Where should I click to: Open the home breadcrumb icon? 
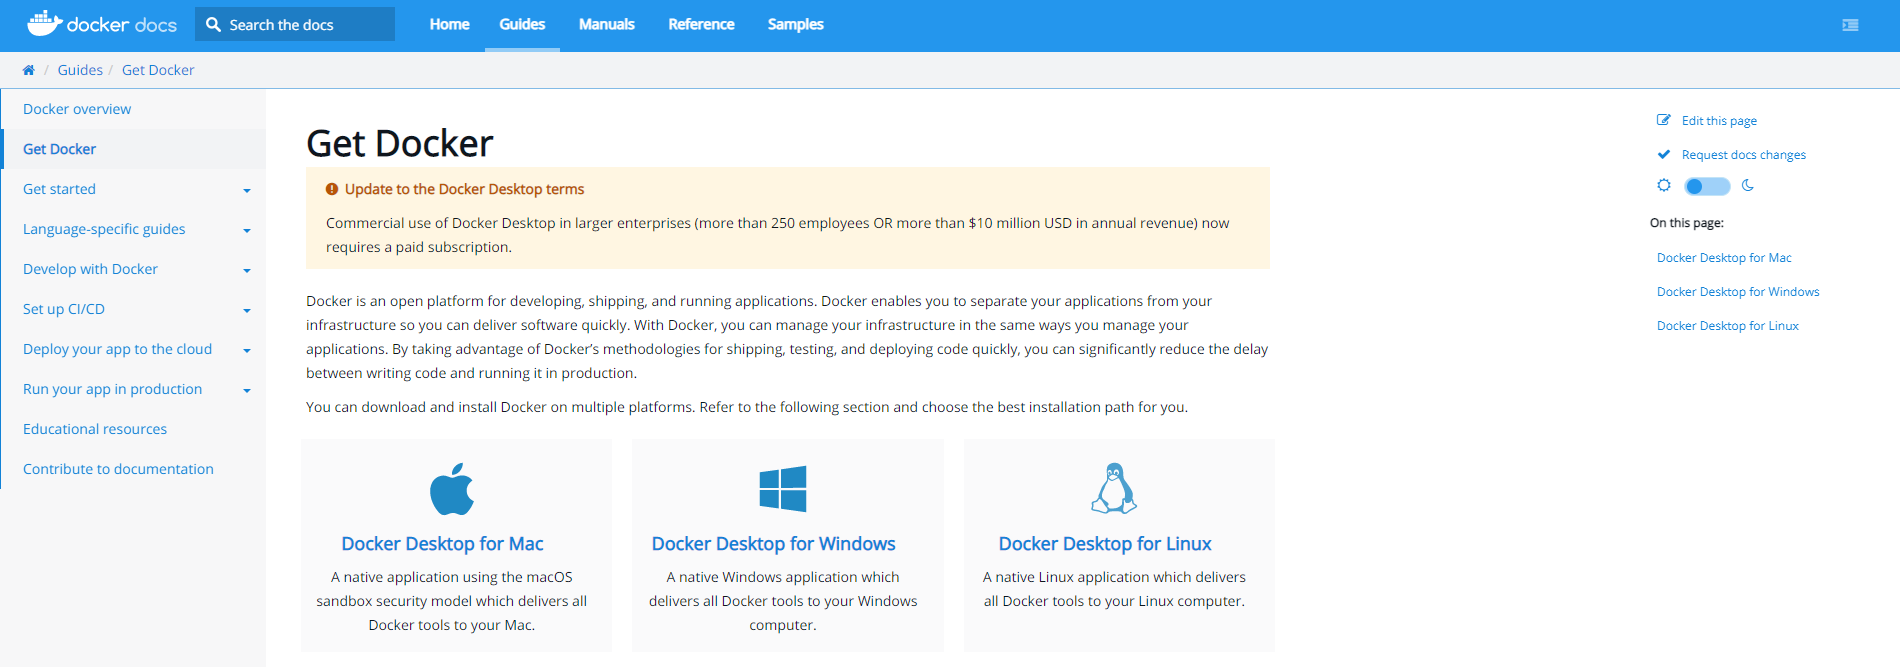coord(29,70)
